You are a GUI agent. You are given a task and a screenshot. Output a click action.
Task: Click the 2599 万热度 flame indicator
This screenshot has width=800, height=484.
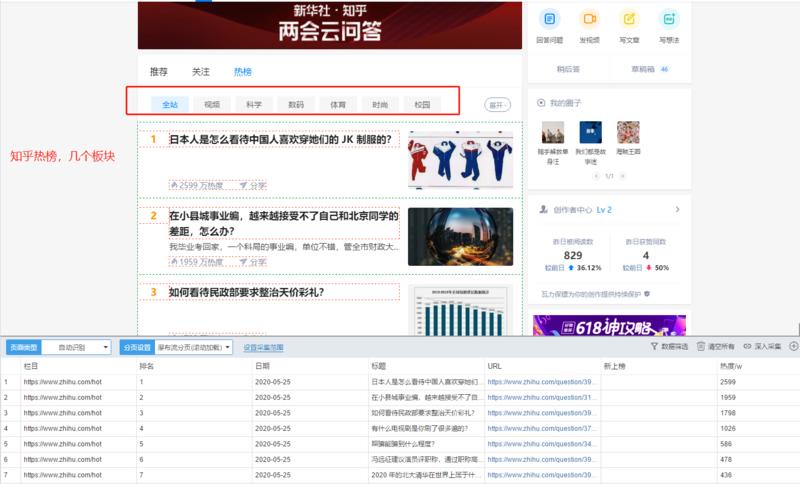[x=197, y=186]
